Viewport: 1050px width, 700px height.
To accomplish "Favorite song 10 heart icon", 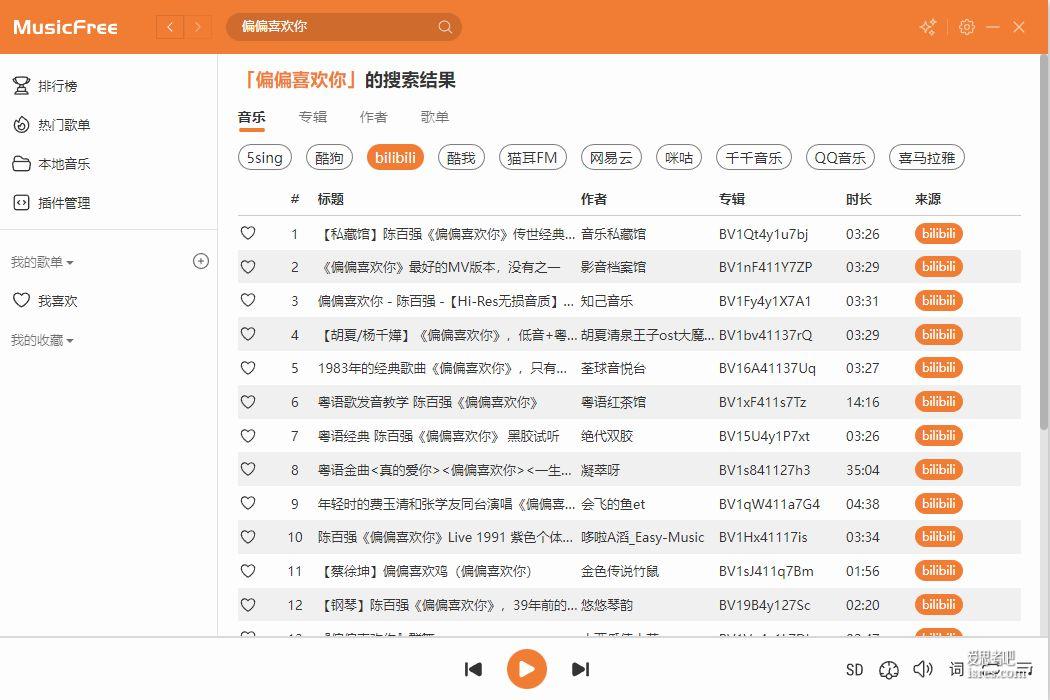I will (x=248, y=537).
